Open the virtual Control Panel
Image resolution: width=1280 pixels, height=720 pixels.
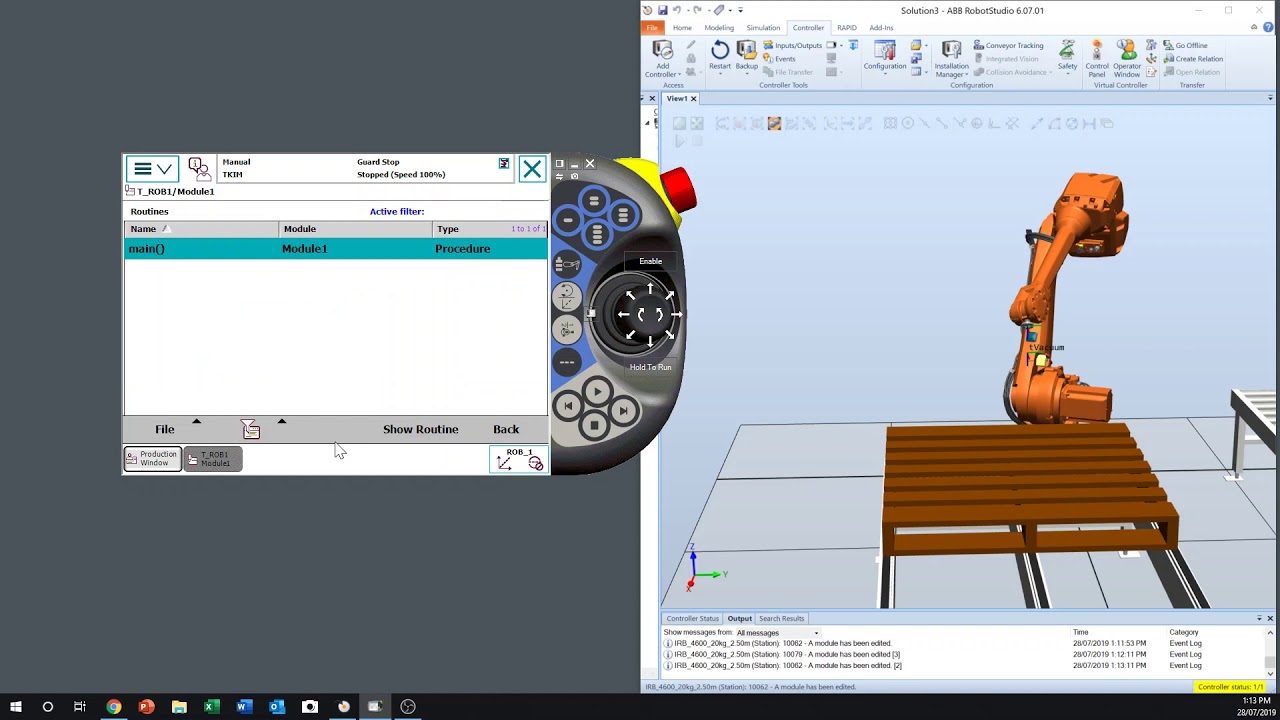[1097, 60]
